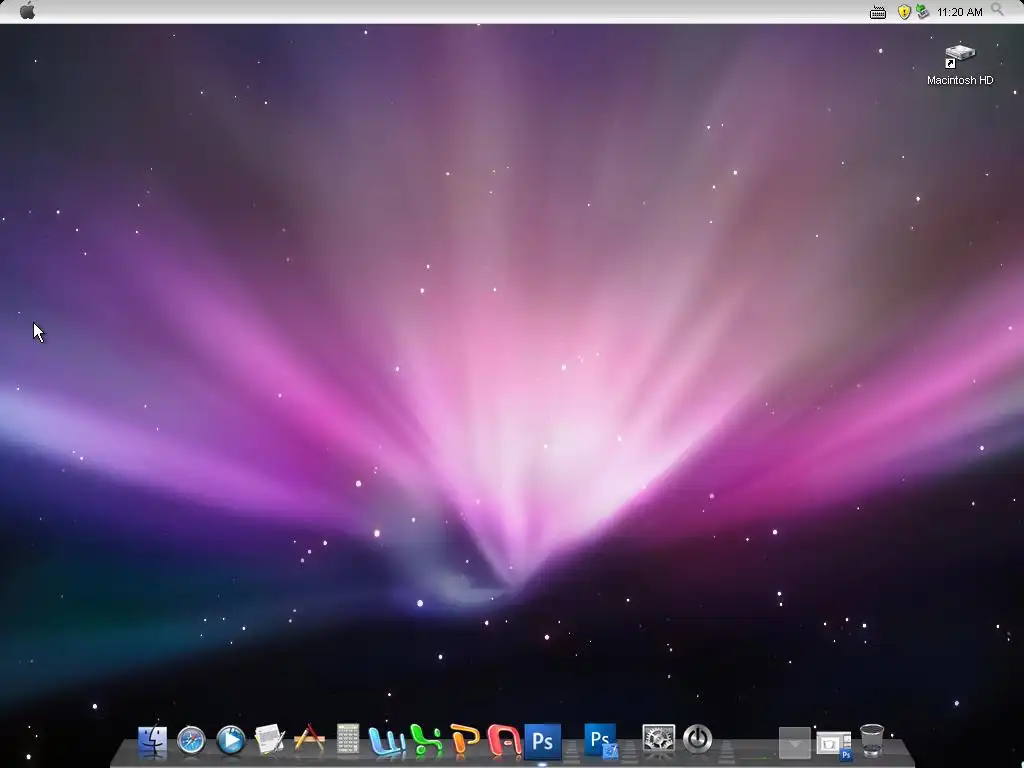This screenshot has width=1024, height=768.
Task: Launch Microsoft Excel green X icon
Action: (426, 740)
